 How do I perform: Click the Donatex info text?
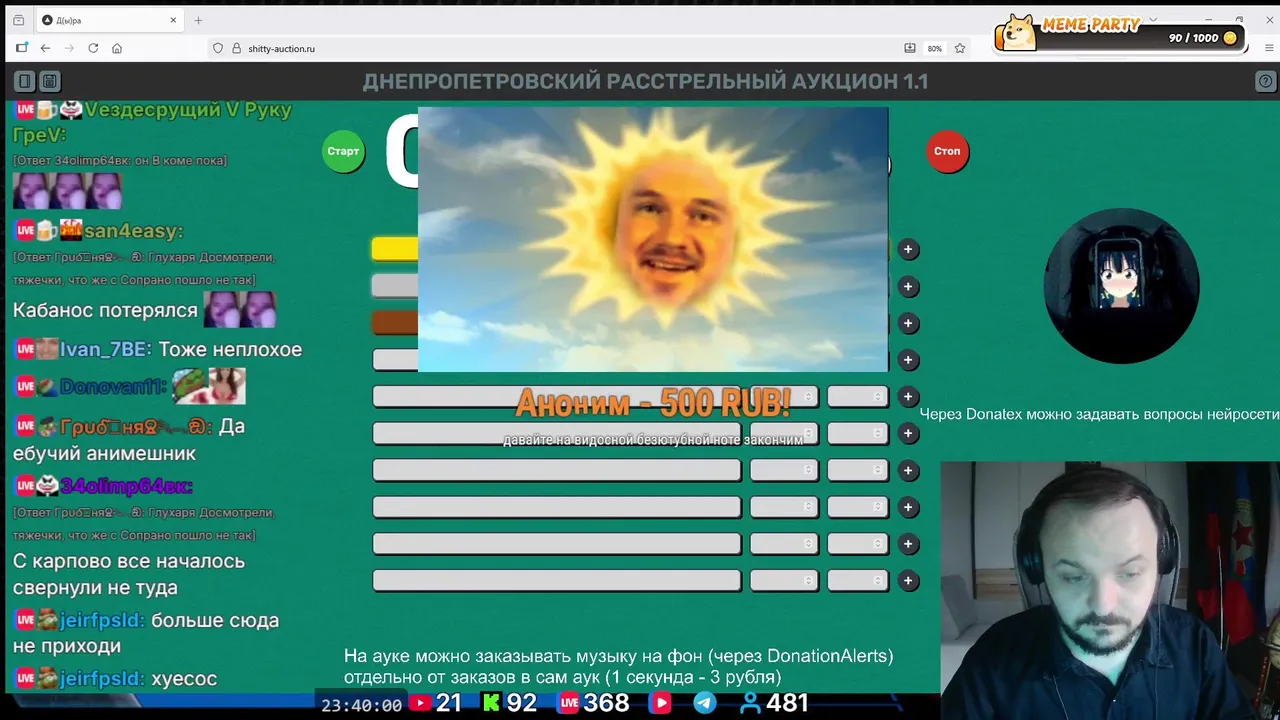coord(1099,414)
